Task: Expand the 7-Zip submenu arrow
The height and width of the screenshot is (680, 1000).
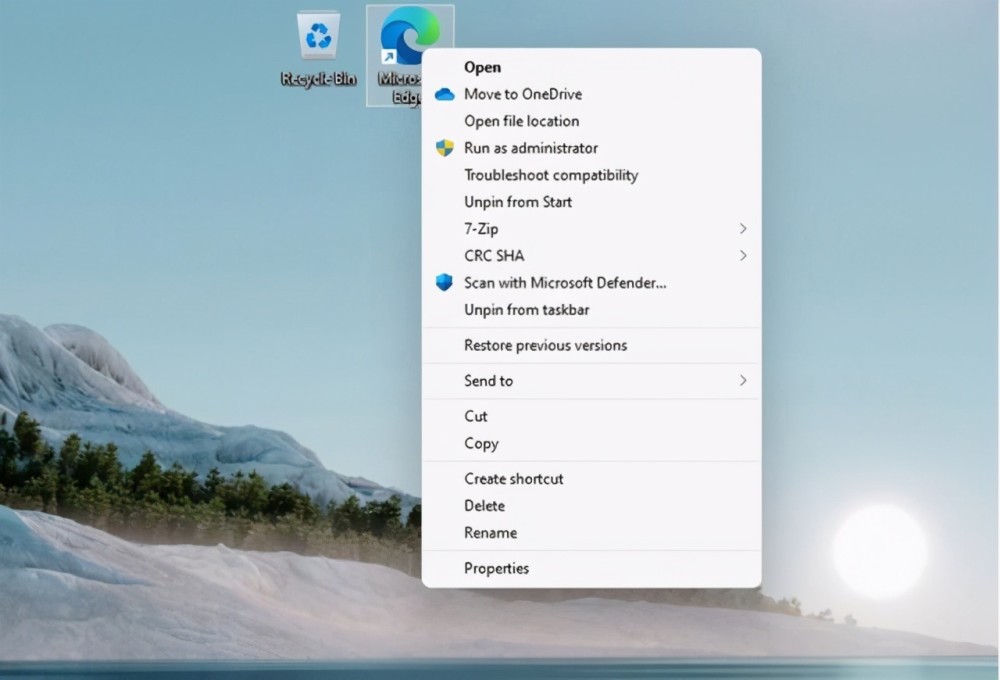Action: click(x=743, y=229)
